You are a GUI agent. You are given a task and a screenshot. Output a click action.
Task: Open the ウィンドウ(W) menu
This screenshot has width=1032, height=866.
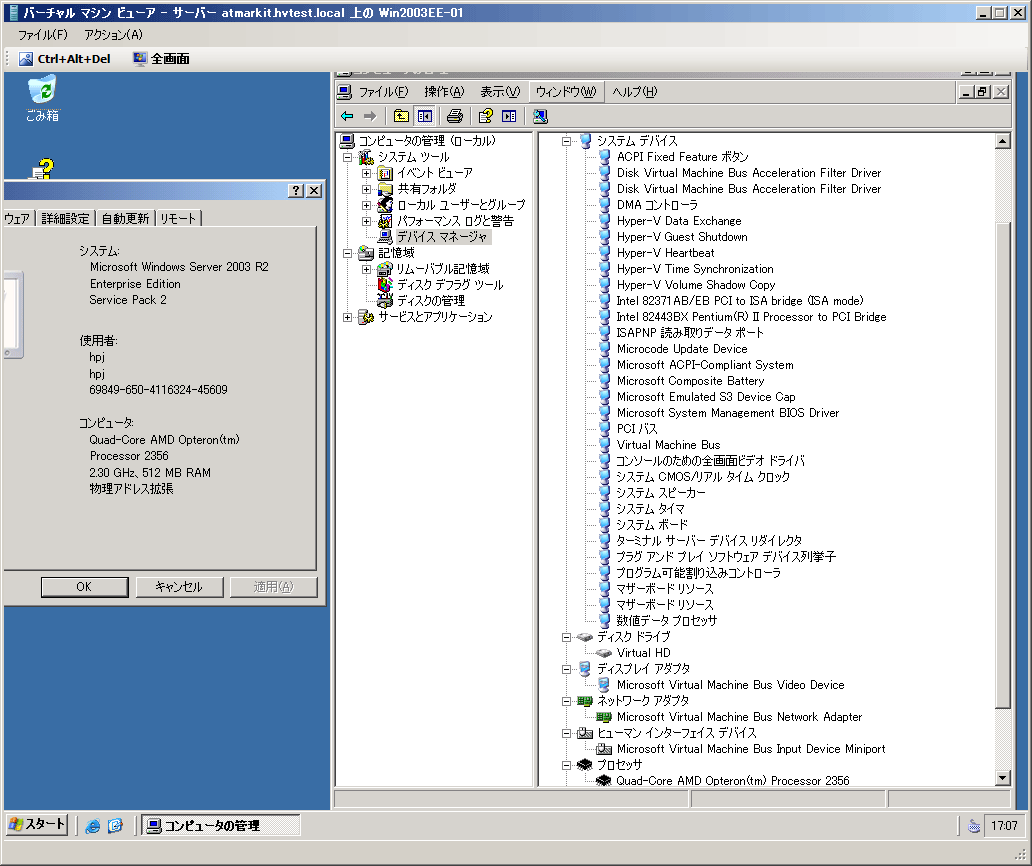565,92
